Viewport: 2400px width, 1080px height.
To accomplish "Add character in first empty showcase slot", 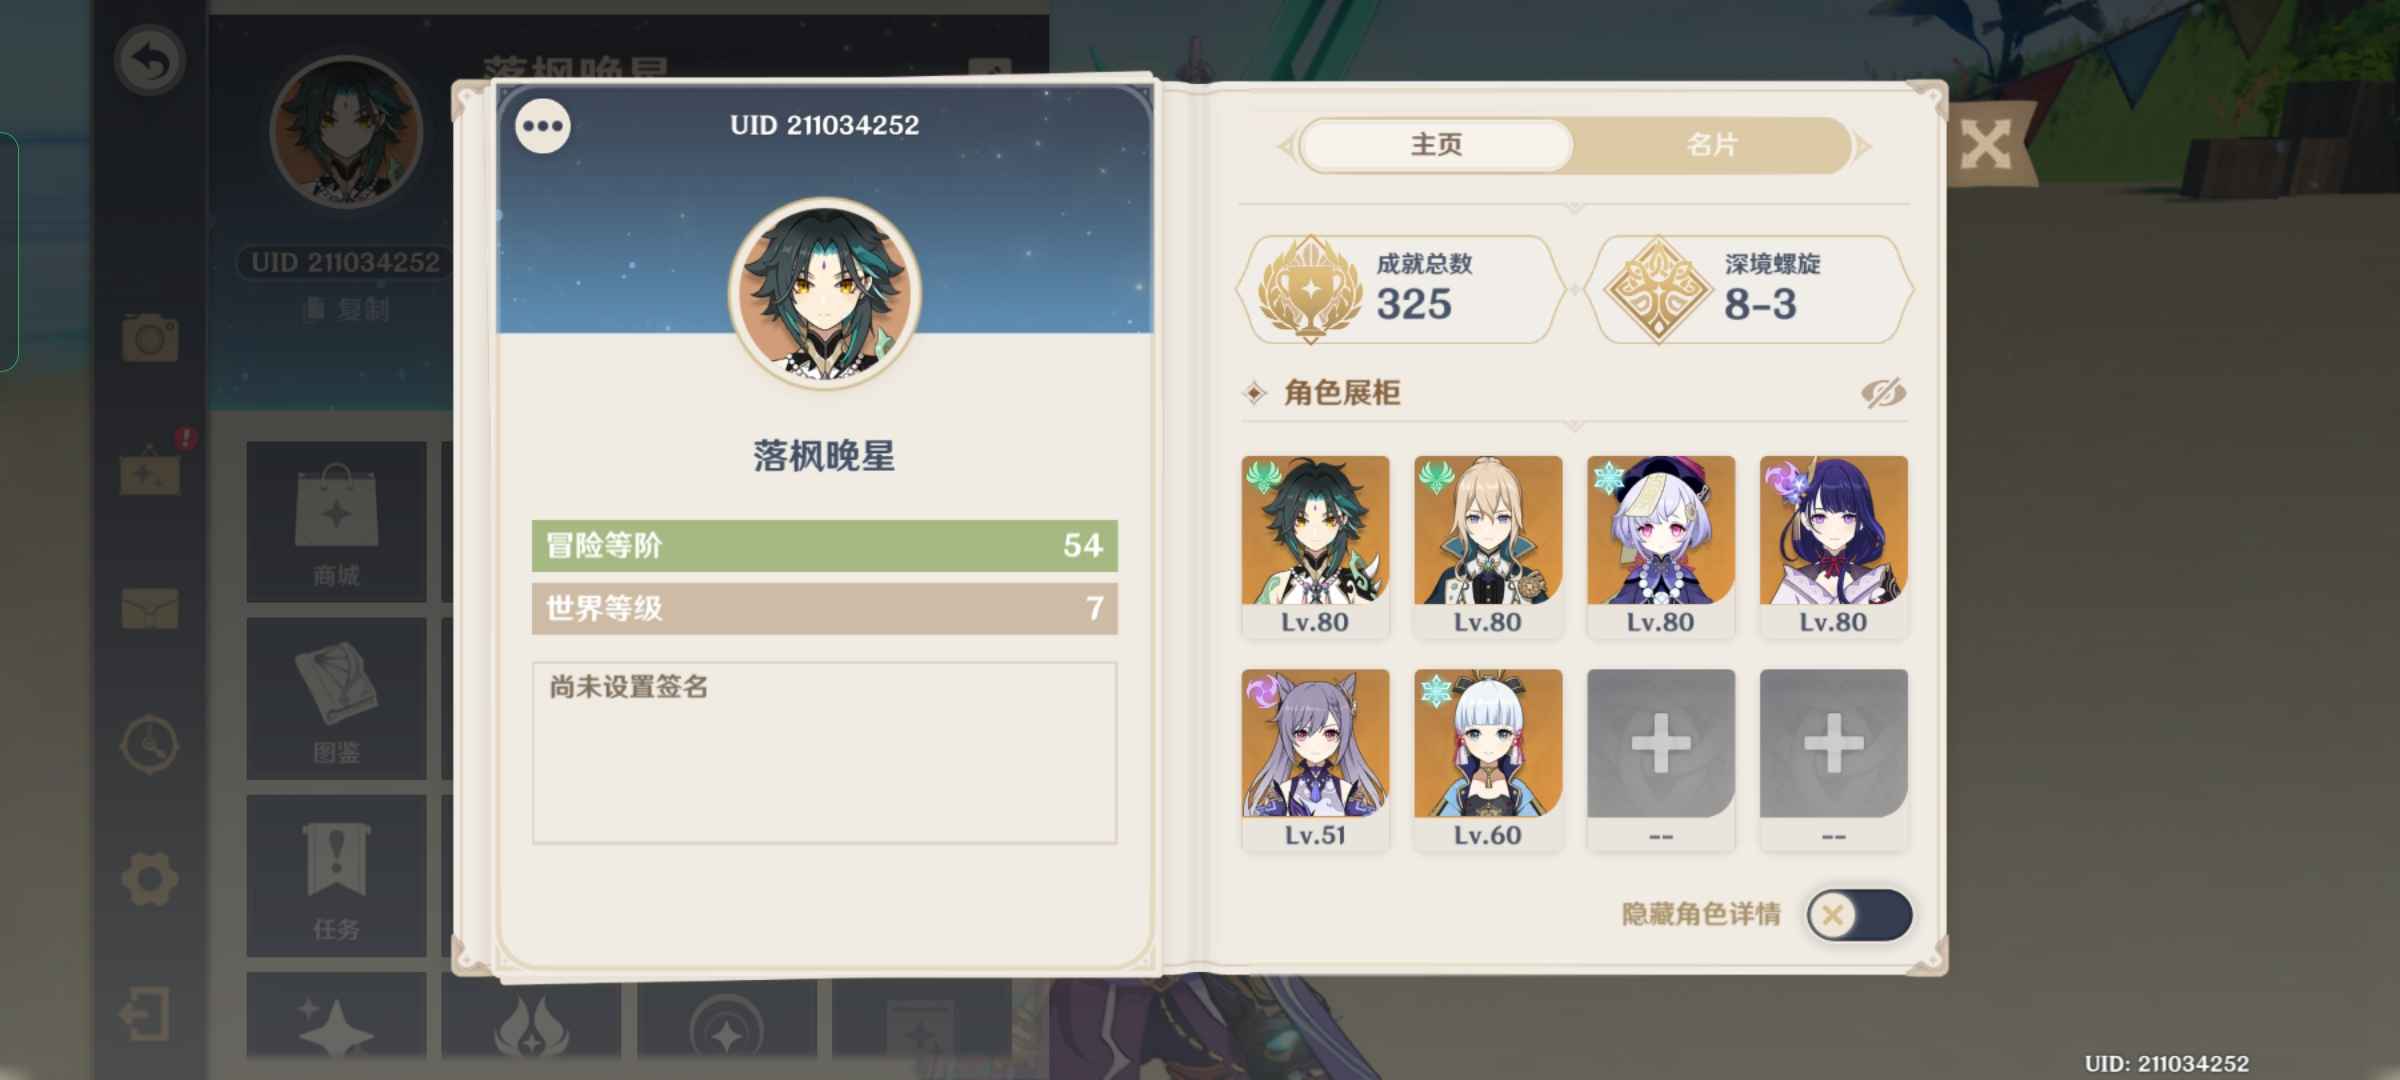I will (1660, 758).
